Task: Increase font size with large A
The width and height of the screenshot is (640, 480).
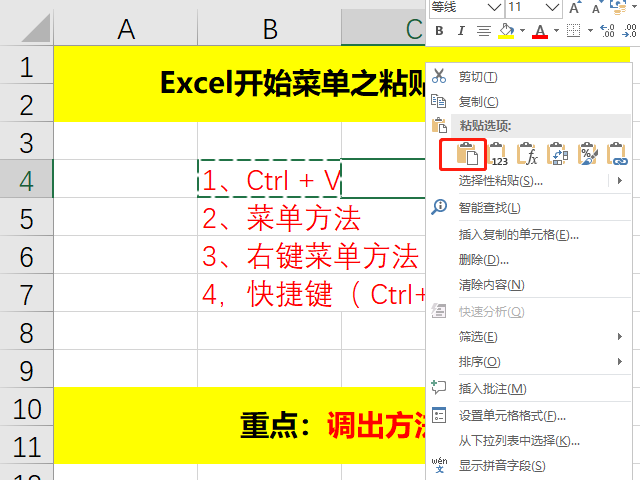Action: coord(574,7)
